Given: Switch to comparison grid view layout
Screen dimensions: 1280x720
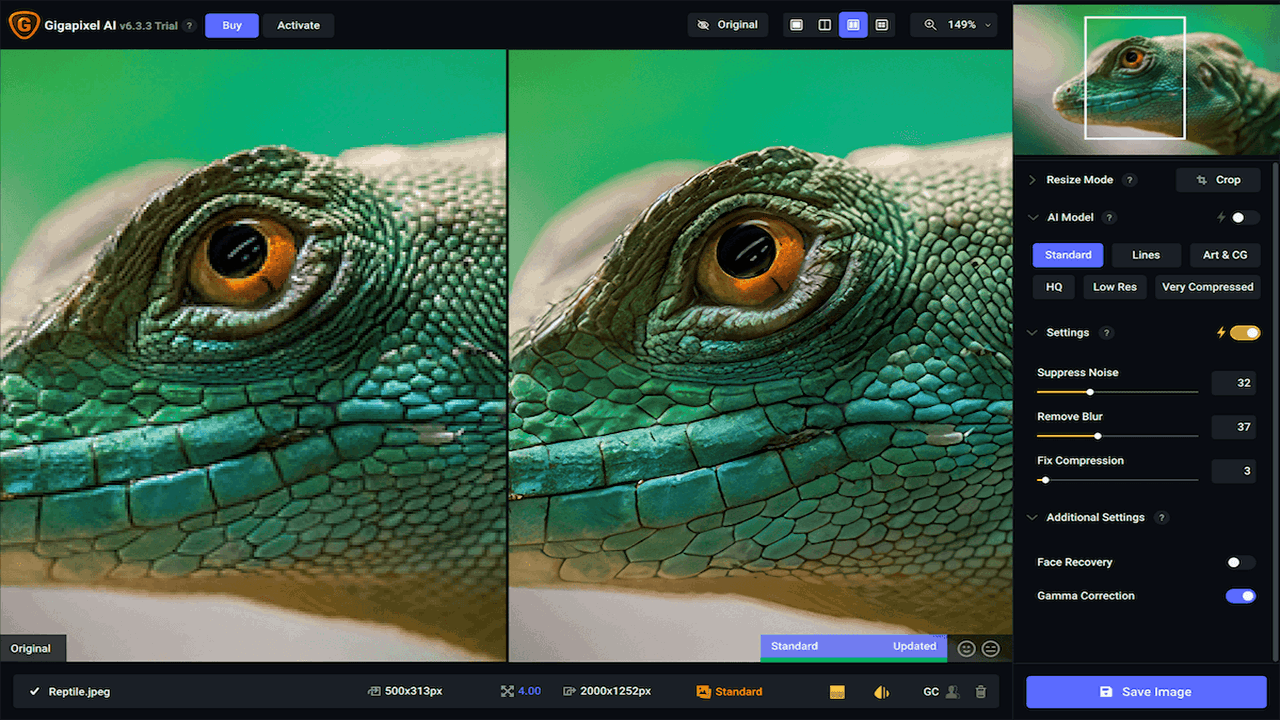Looking at the screenshot, I should coord(882,25).
